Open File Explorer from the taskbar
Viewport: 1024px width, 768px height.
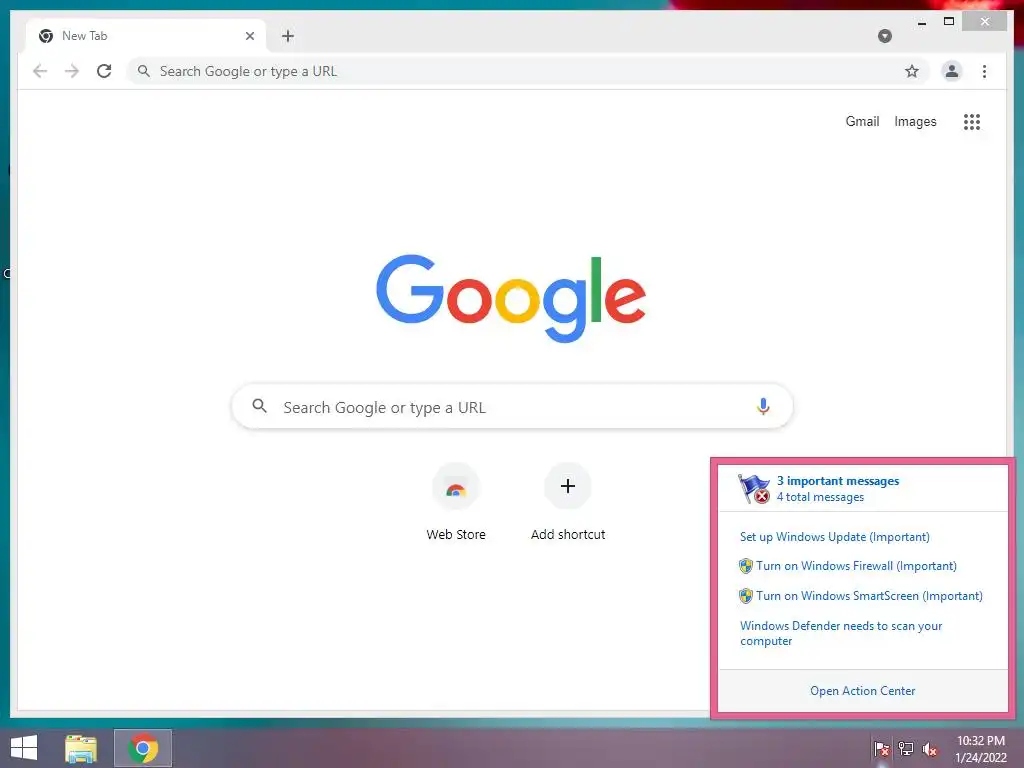click(x=81, y=748)
